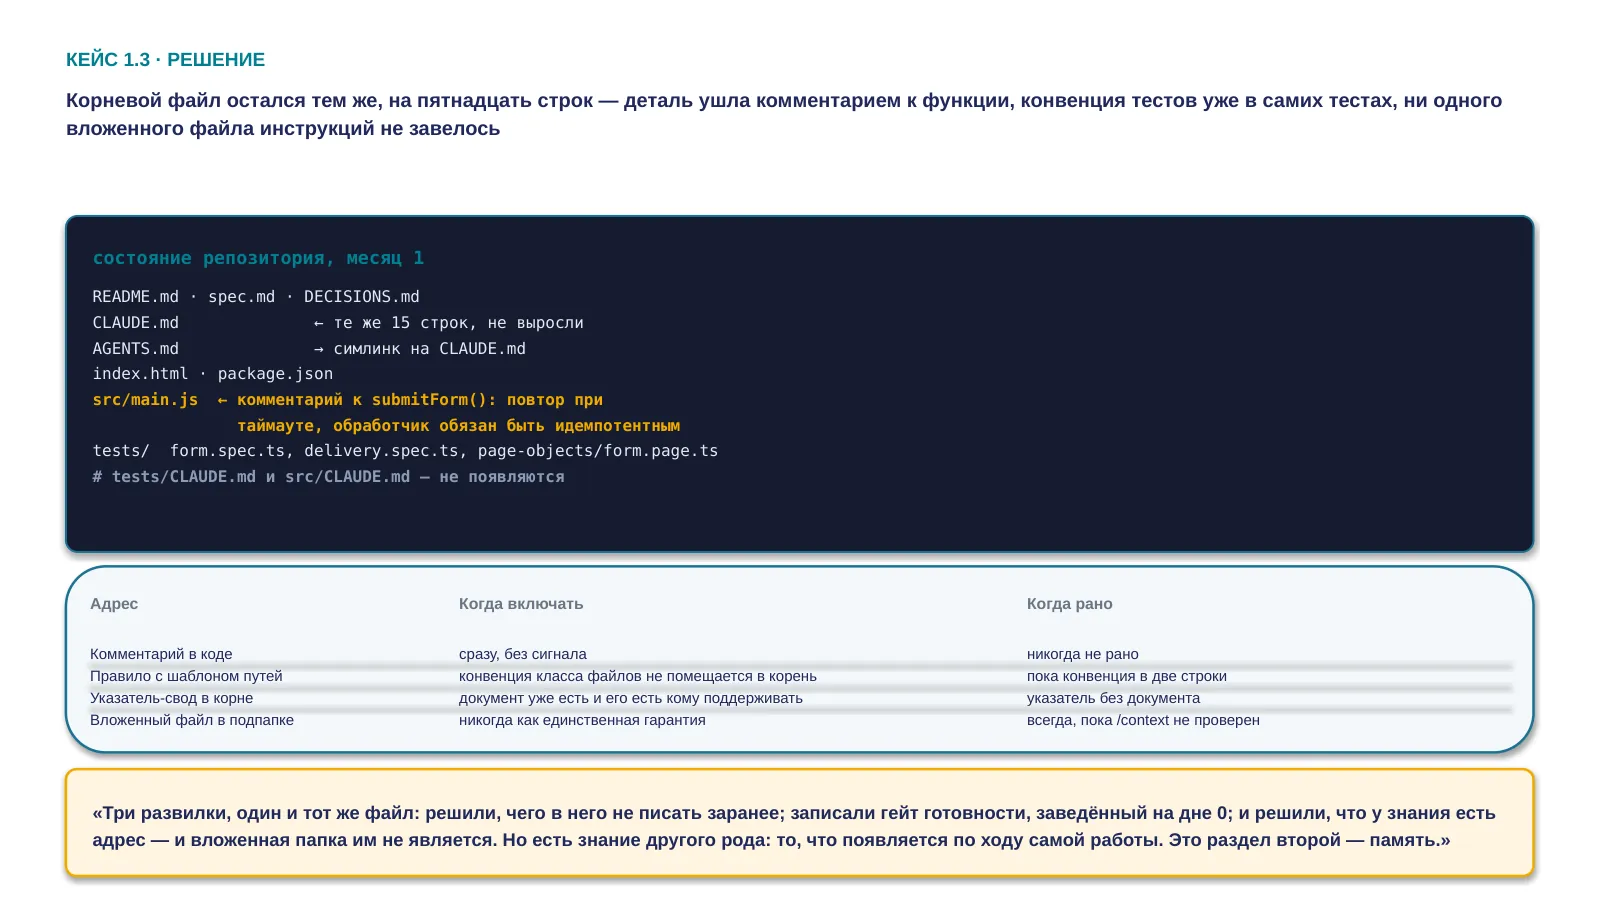Click the highlighted path "src/main.js"
Viewport: 1600px width, 900px height.
tap(145, 400)
